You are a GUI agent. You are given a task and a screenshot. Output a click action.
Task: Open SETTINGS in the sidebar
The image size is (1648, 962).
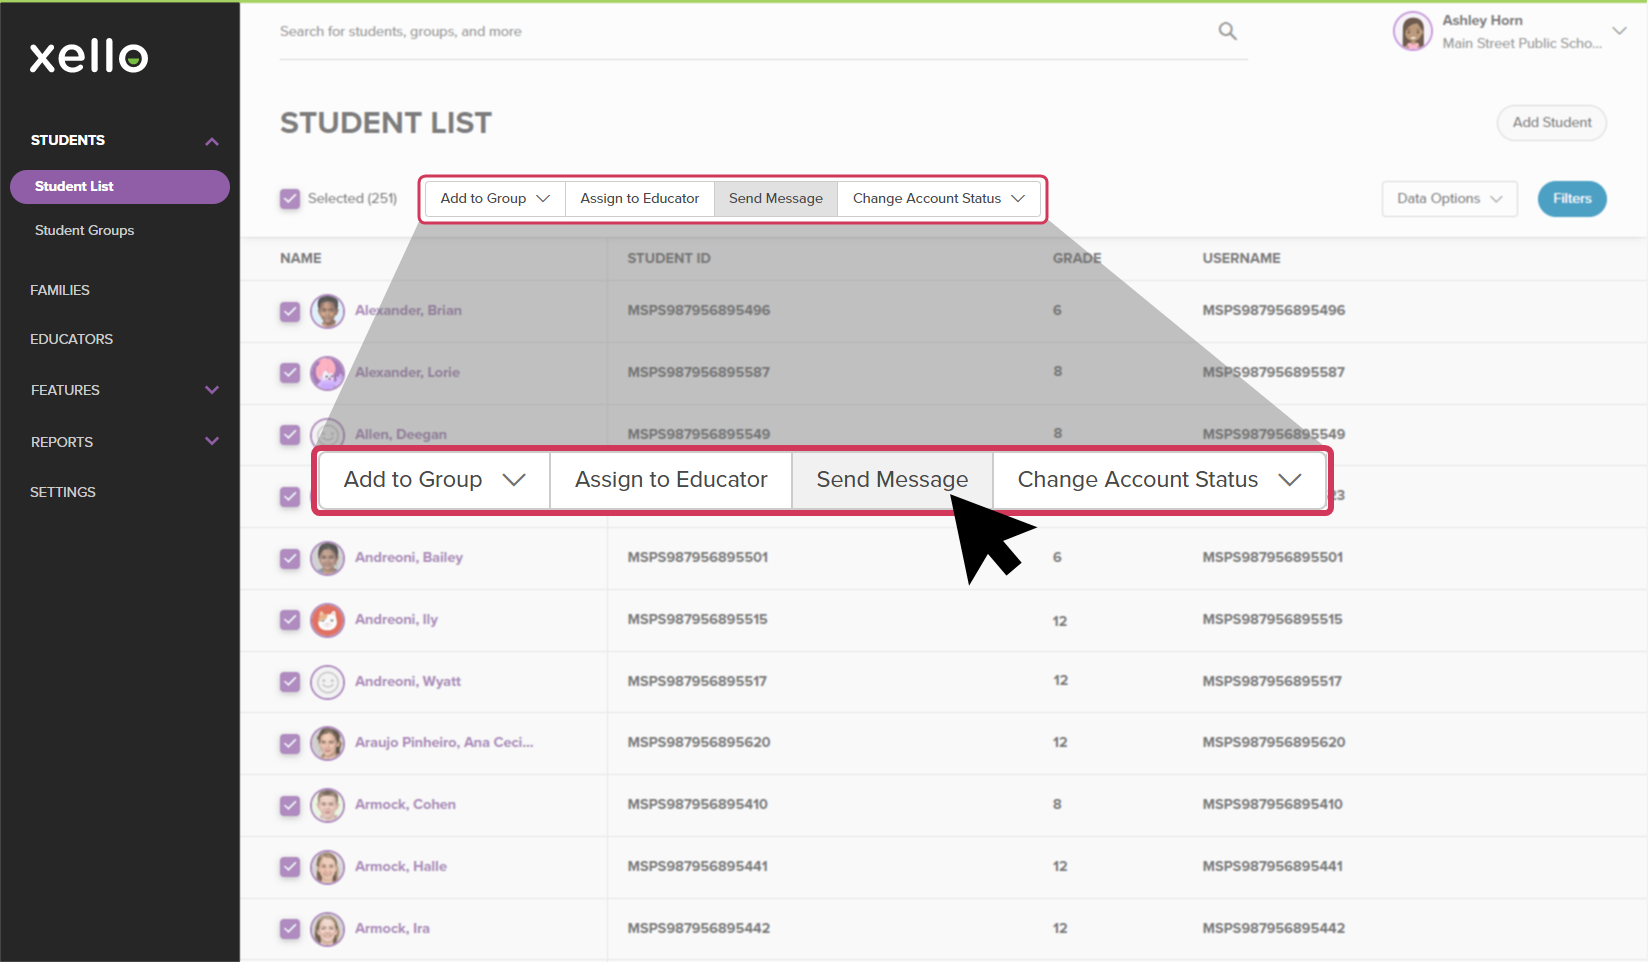63,492
